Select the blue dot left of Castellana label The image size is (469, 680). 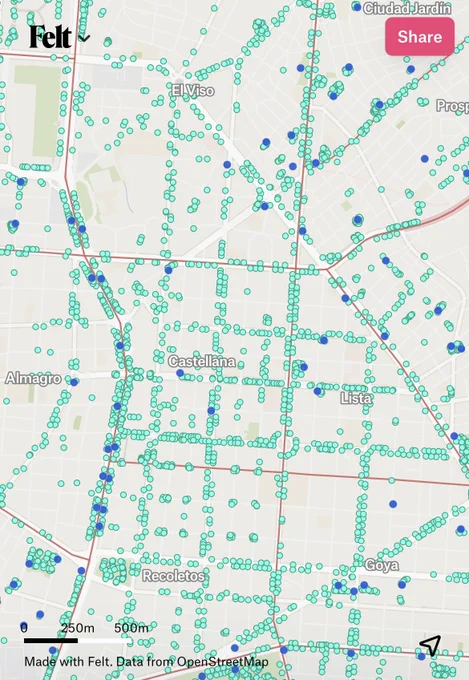(180, 373)
